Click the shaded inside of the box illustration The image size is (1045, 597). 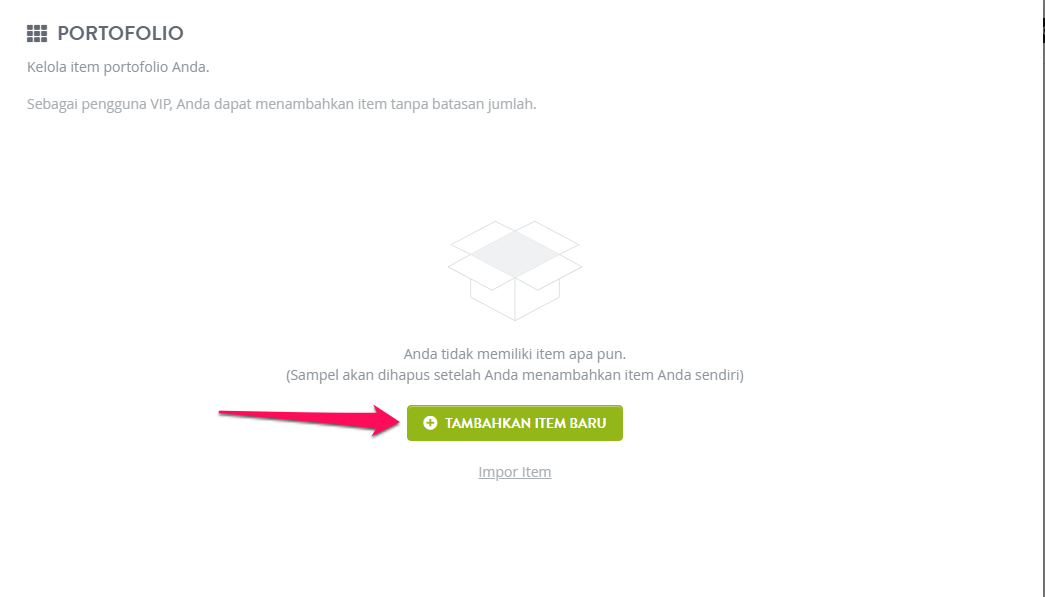coord(515,254)
